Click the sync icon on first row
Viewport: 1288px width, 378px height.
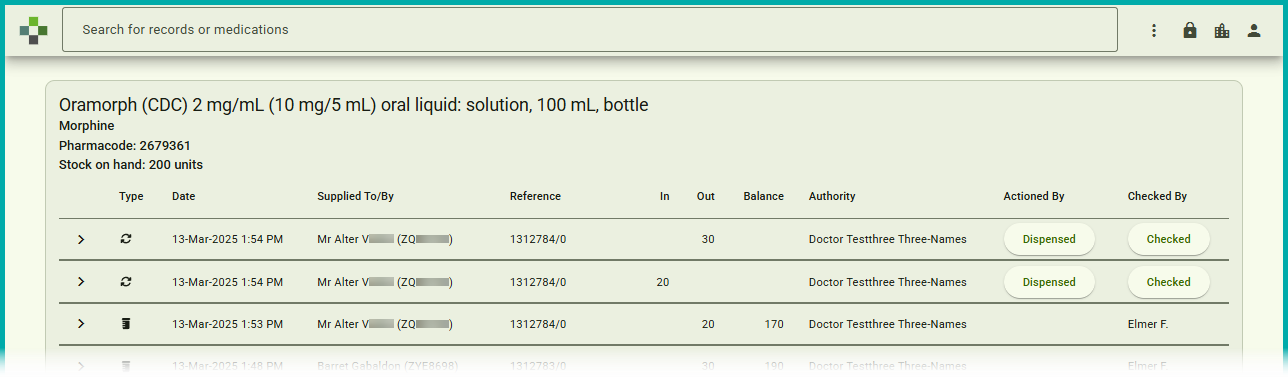tap(126, 240)
